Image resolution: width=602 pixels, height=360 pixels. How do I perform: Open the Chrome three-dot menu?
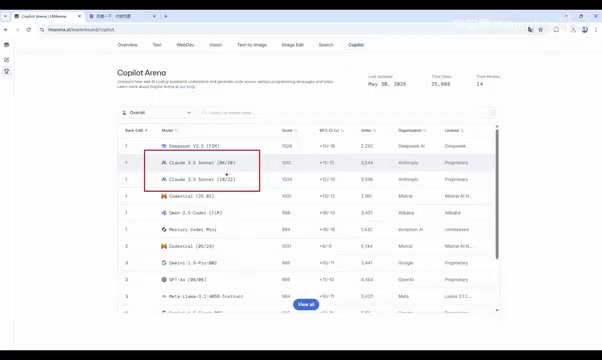click(x=596, y=30)
